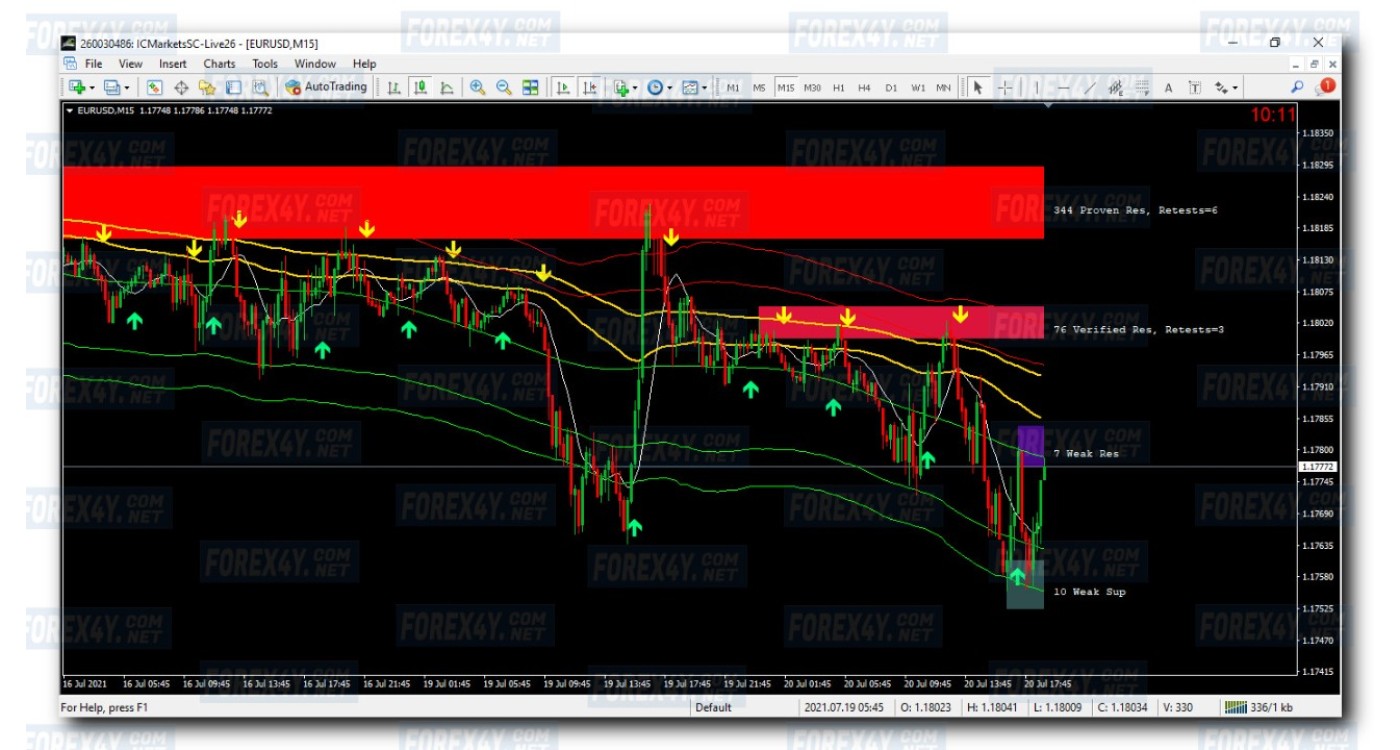The width and height of the screenshot is (1400, 750).
Task: Open the Insert menu
Action: tap(173, 64)
